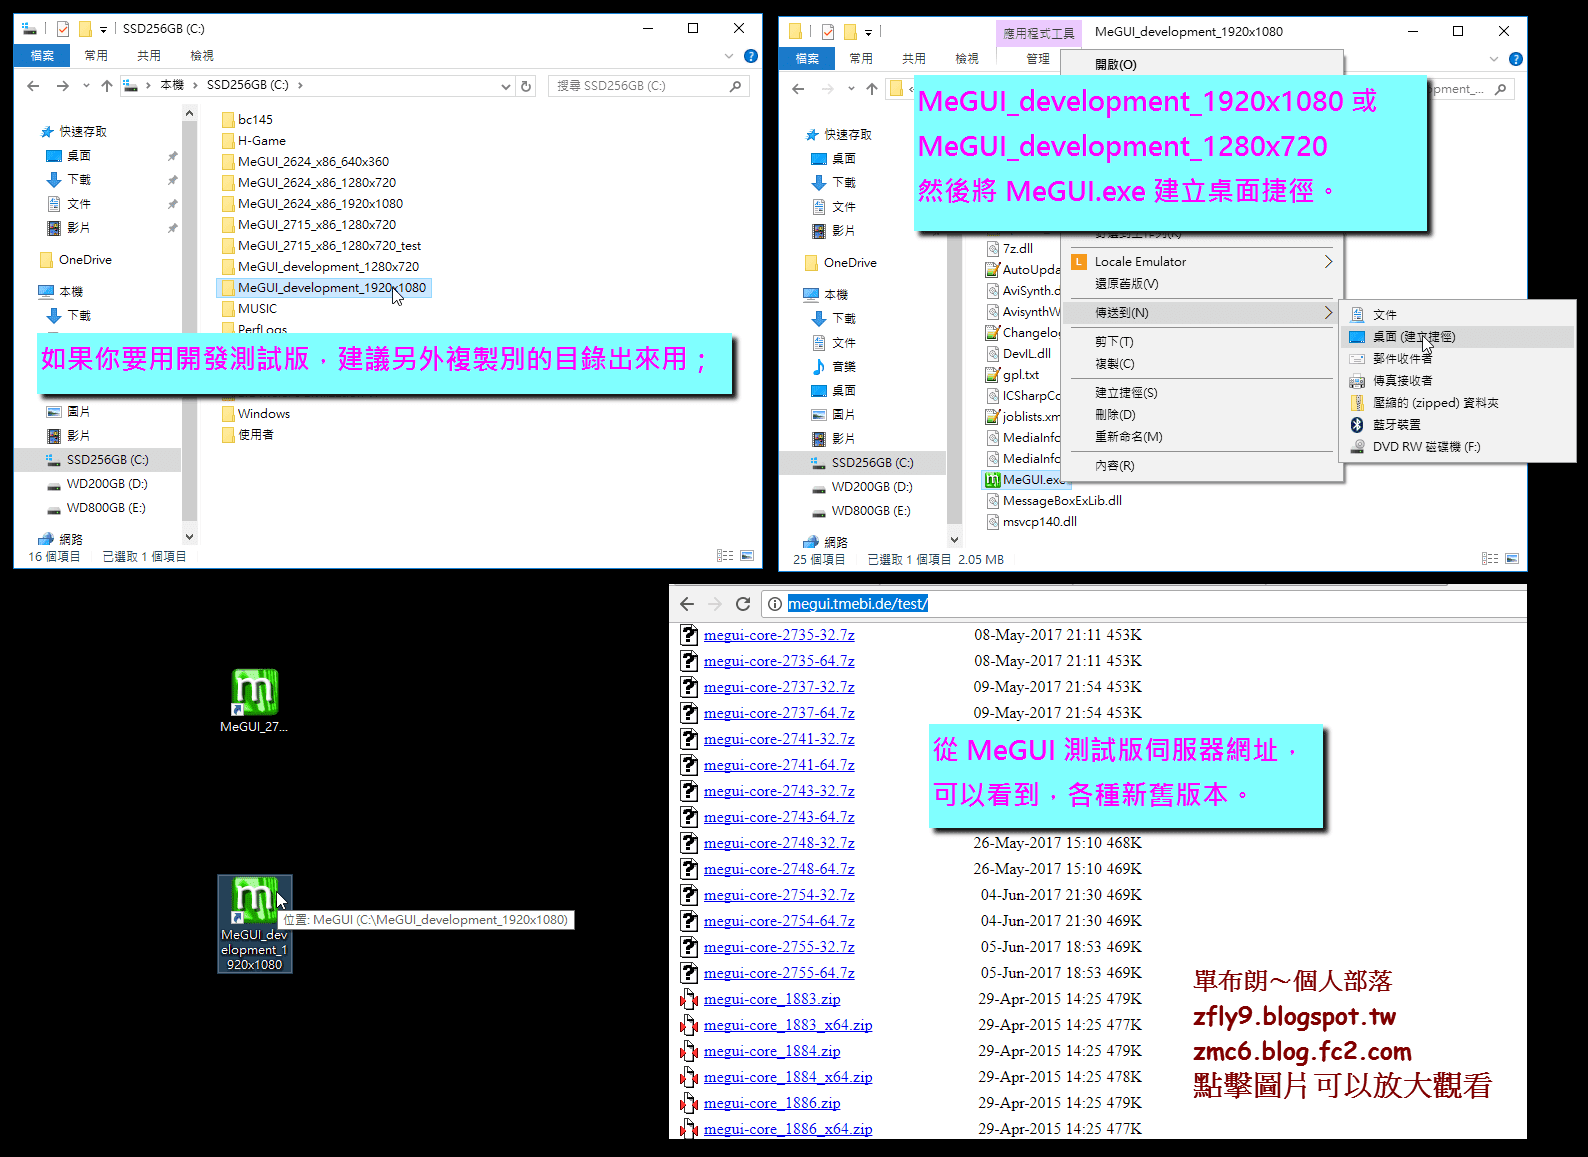Screen dimensions: 1588x1157
Task: Open recent locations dropdown in right Explorer
Action: 851,89
